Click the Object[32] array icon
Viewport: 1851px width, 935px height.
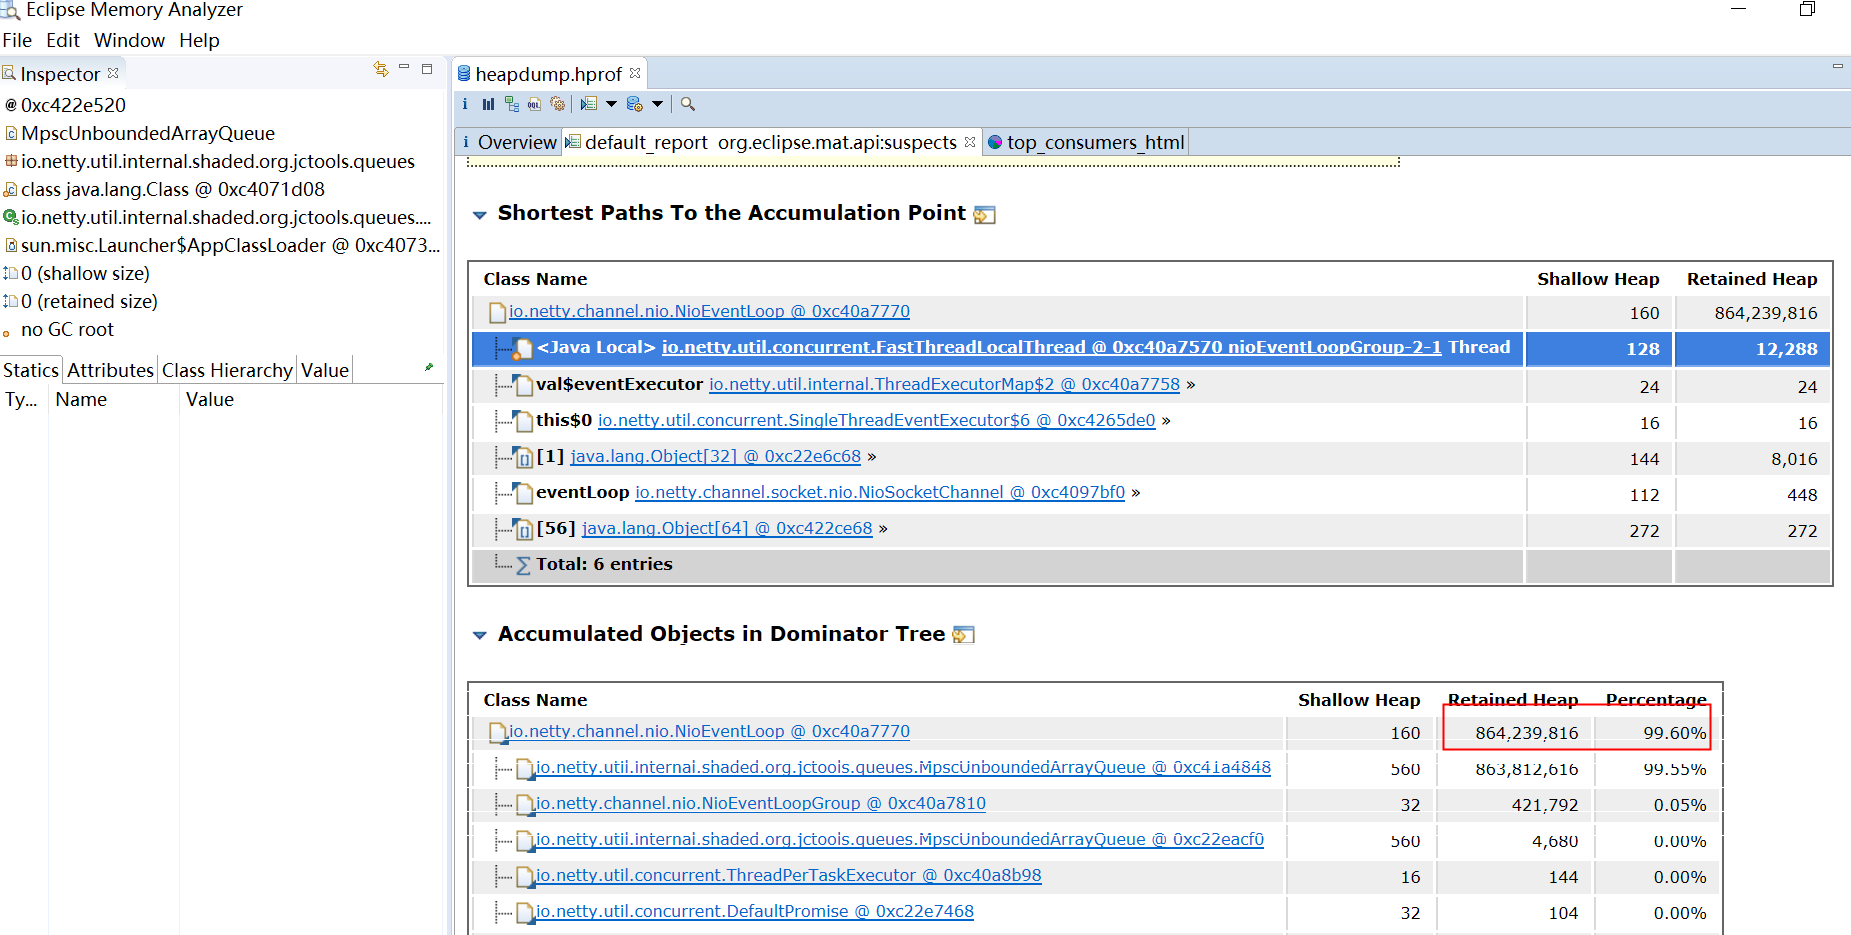coord(523,457)
